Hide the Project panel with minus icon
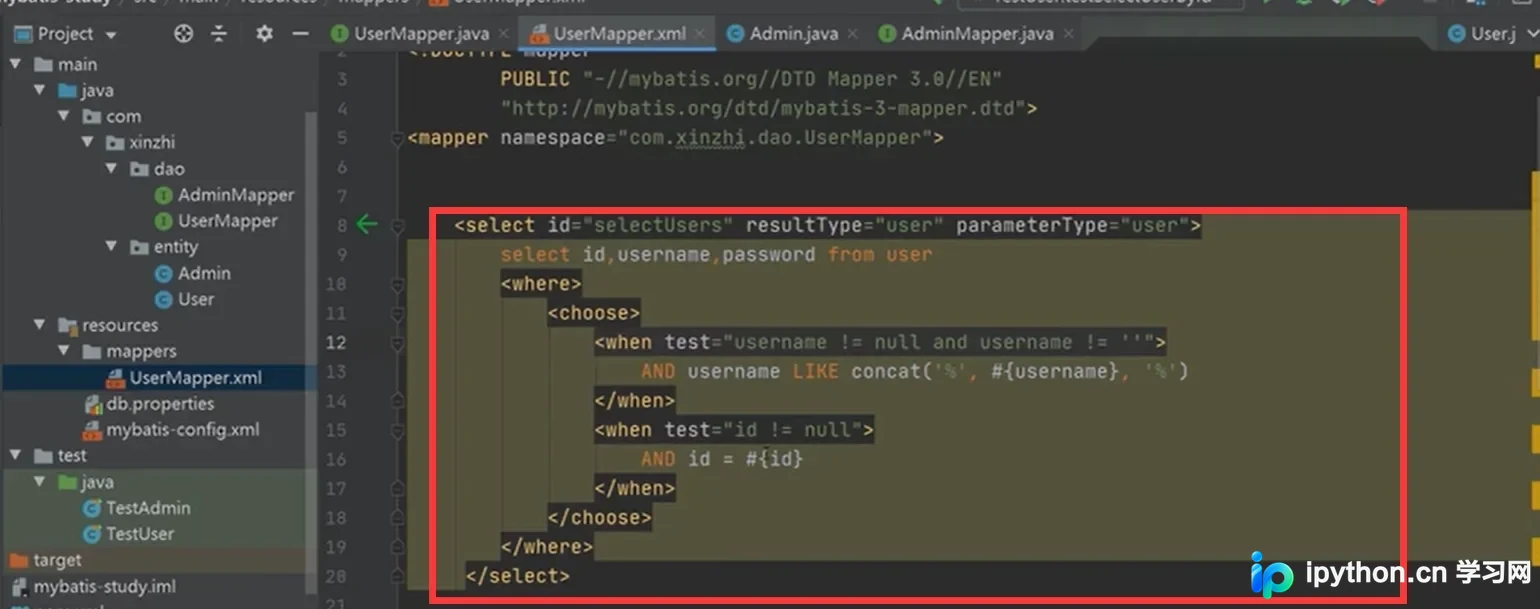Viewport: 1540px width, 609px height. (299, 34)
